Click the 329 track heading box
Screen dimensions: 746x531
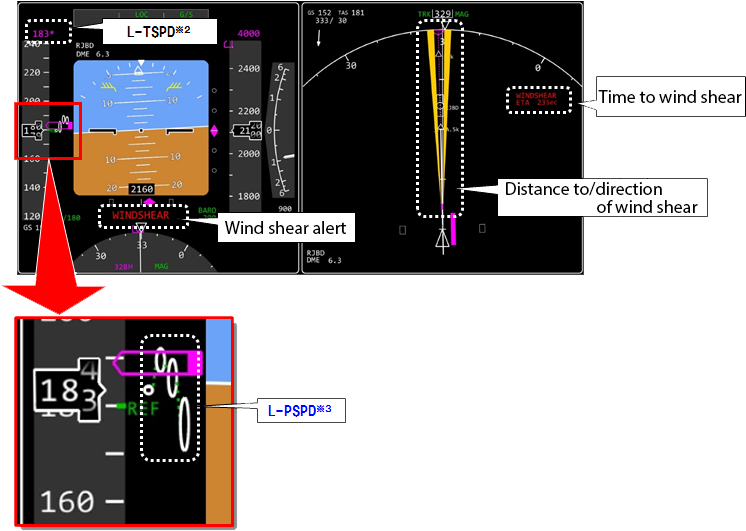(441, 15)
